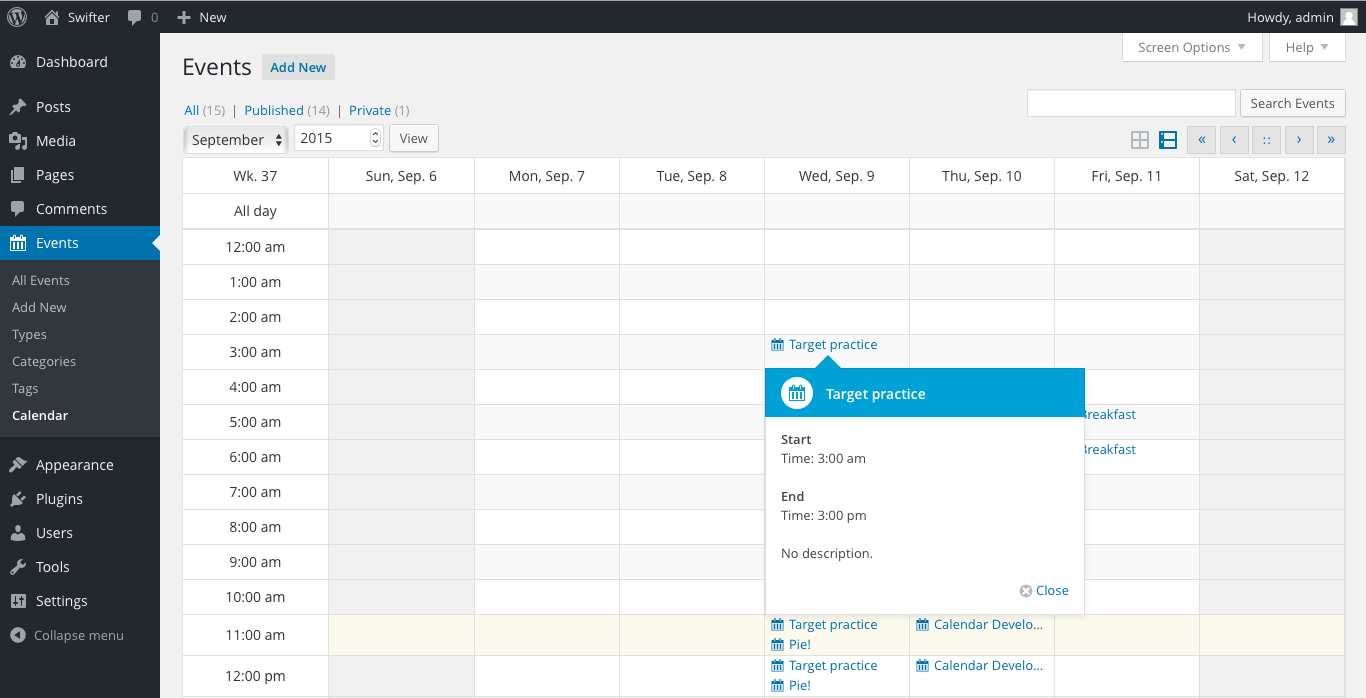Open the September month dropdown
The image size is (1366, 698).
tap(236, 139)
